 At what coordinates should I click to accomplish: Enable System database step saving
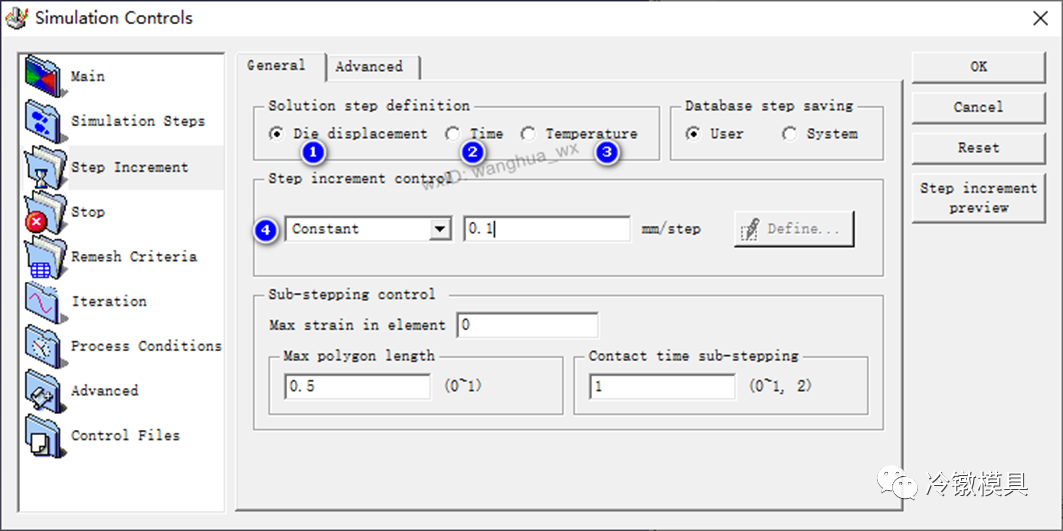pyautogui.click(x=790, y=134)
